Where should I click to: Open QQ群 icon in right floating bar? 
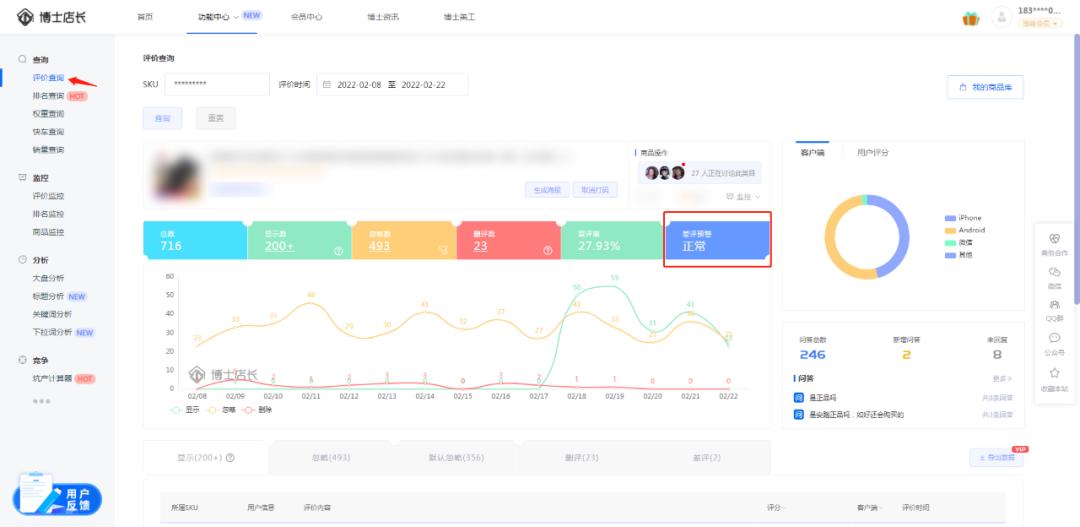1055,305
